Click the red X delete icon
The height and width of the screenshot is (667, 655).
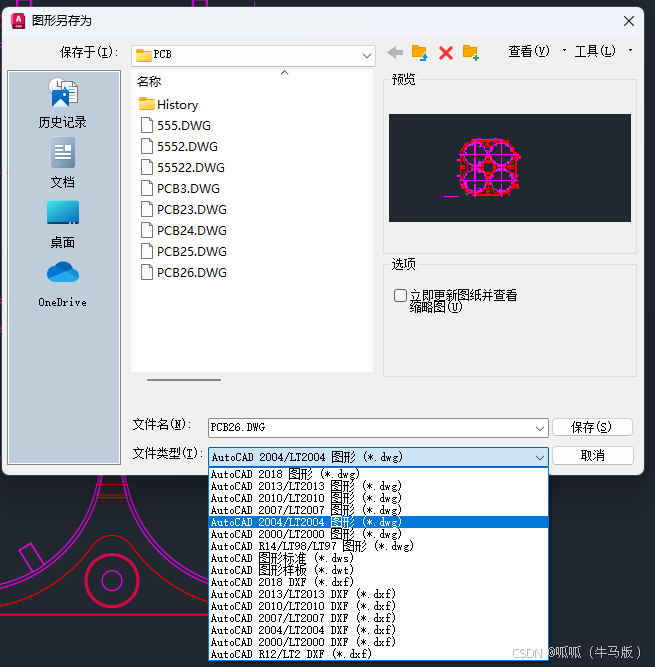pos(446,53)
